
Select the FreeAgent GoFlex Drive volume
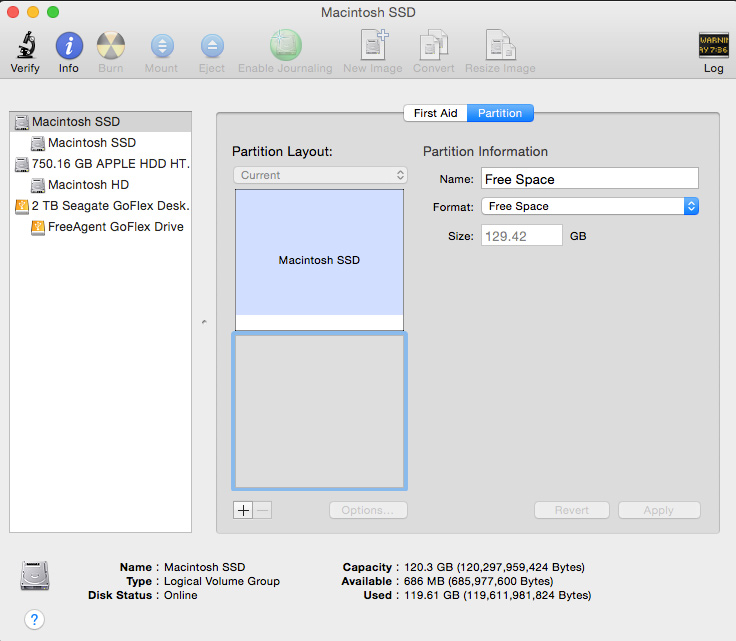pos(100,227)
